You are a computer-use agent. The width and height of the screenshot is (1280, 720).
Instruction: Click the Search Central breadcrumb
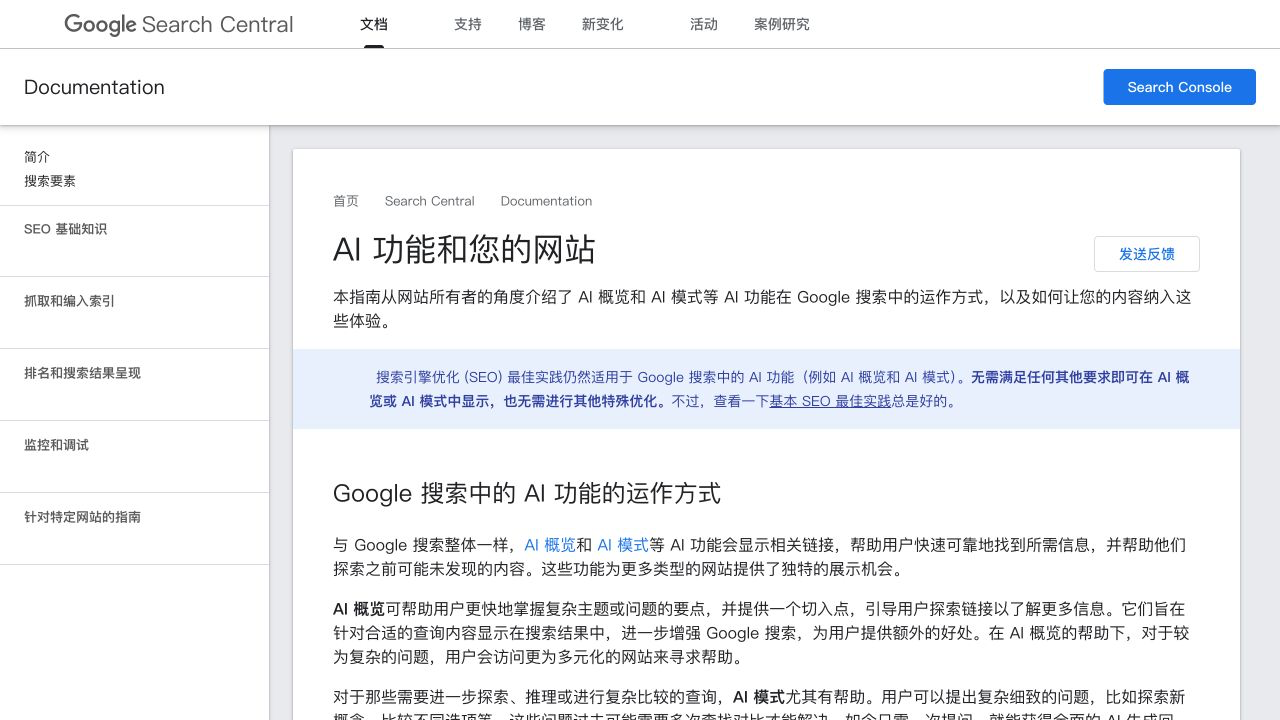430,201
